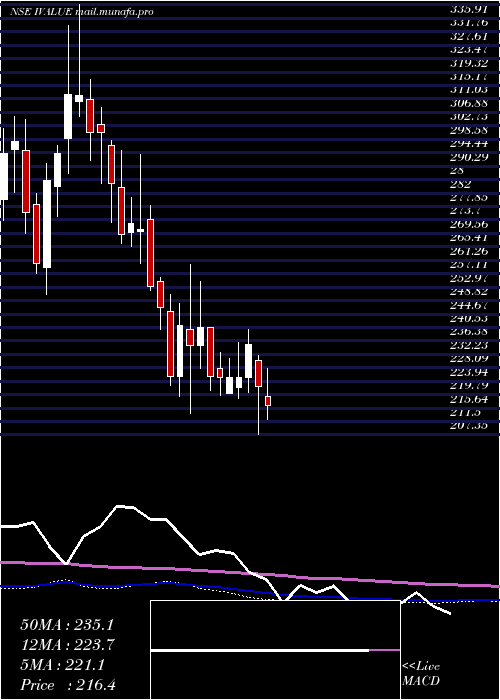Select the 223.94 price level
Screen dimensions: 500x700
(x=468, y=371)
